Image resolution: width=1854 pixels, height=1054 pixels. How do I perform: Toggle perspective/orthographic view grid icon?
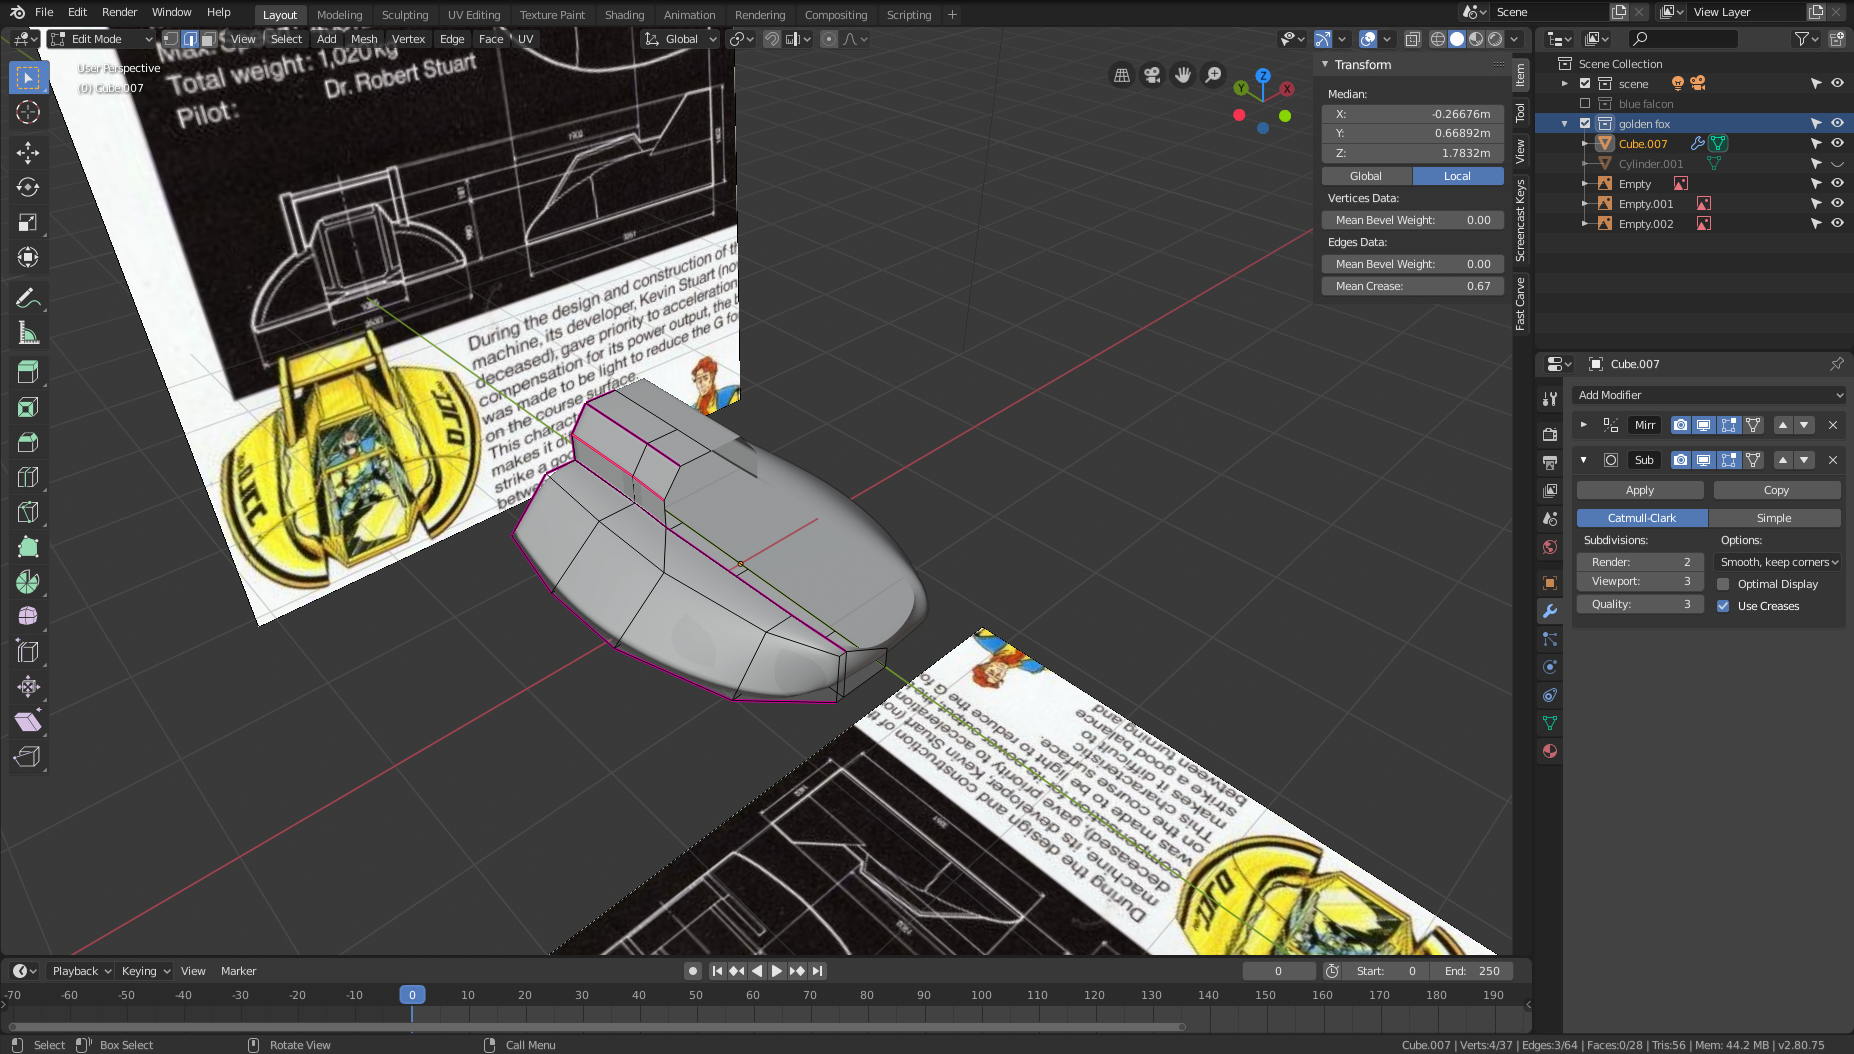click(1122, 75)
